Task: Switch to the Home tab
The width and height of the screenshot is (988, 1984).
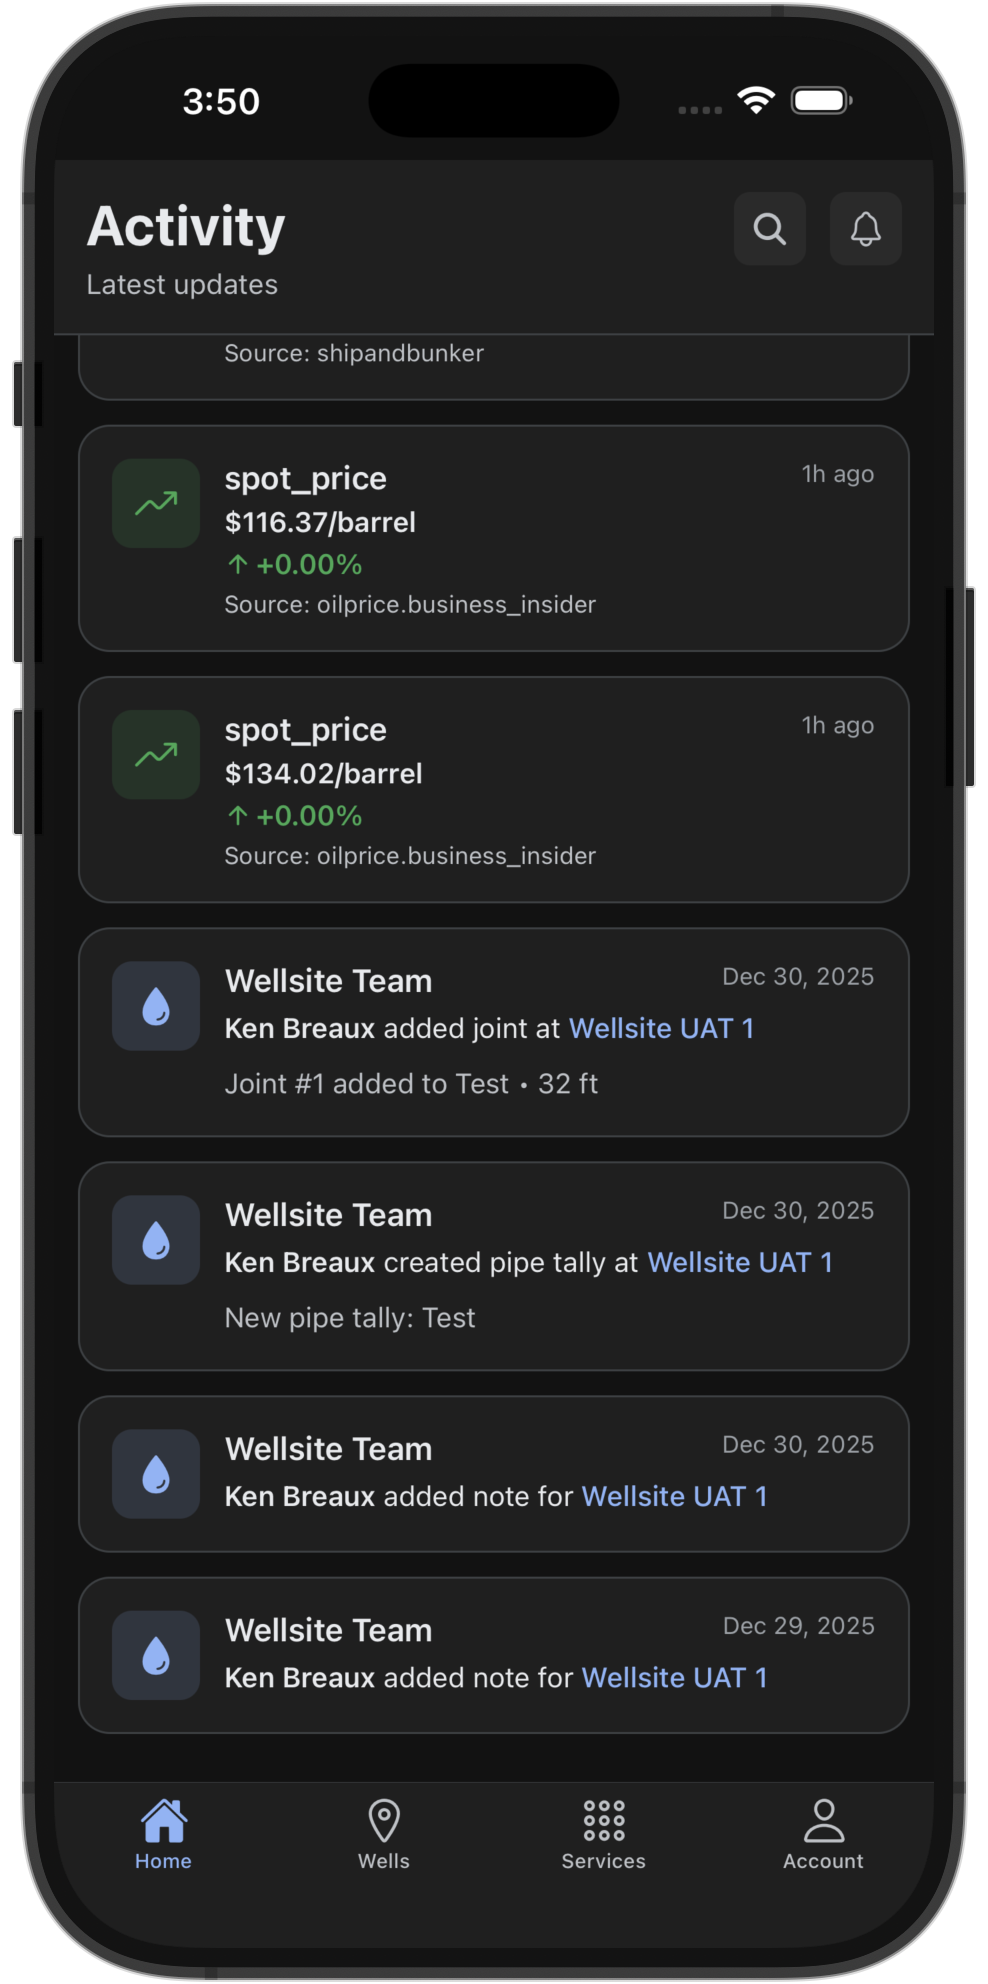Action: pos(163,1834)
